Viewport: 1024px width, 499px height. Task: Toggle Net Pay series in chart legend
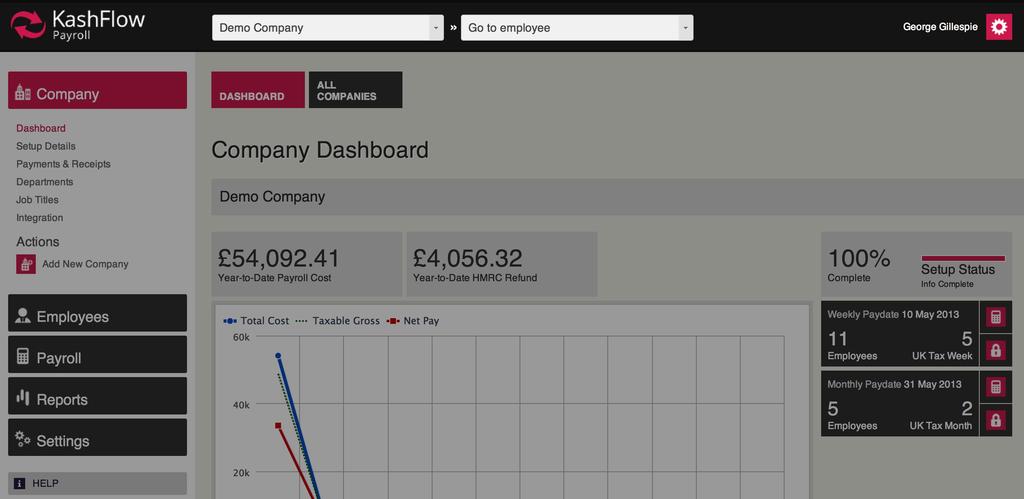coord(414,321)
